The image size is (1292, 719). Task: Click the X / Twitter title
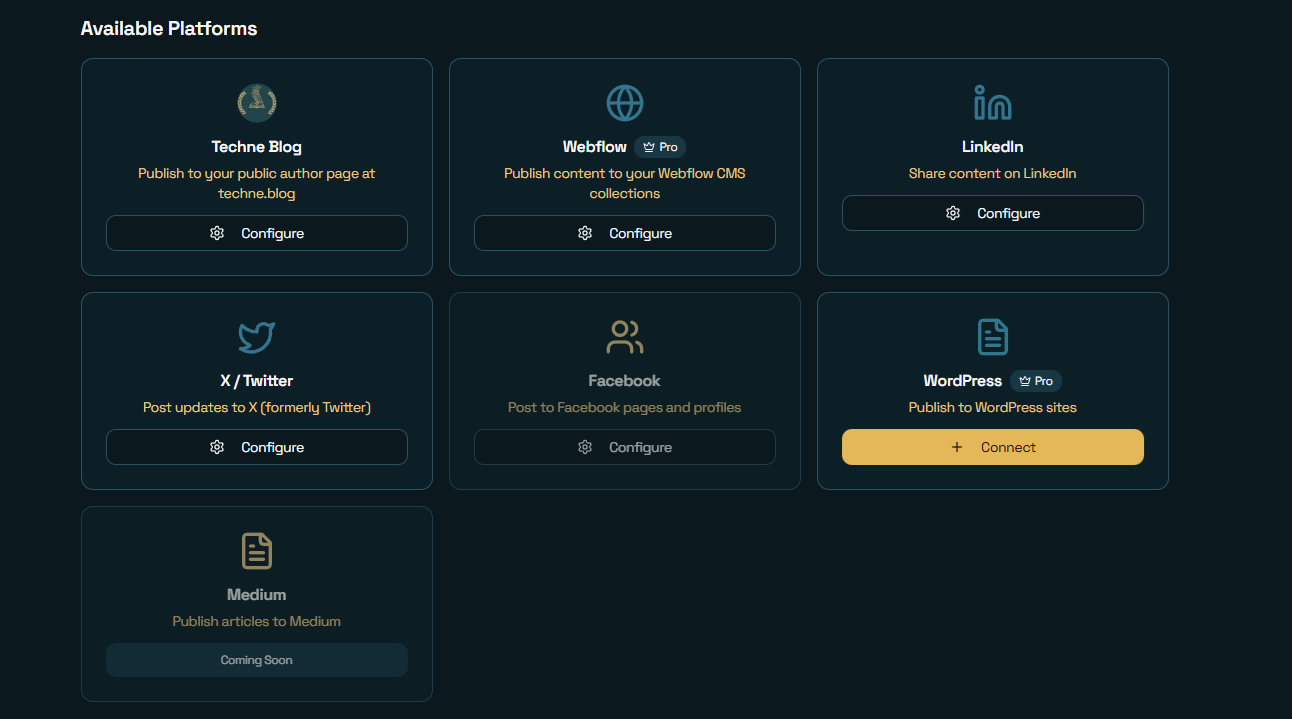click(x=257, y=381)
